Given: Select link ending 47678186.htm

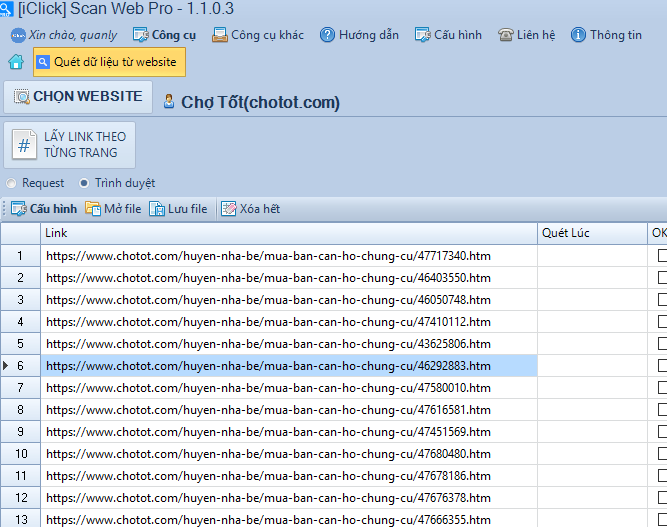Looking at the screenshot, I should click(x=289, y=476).
